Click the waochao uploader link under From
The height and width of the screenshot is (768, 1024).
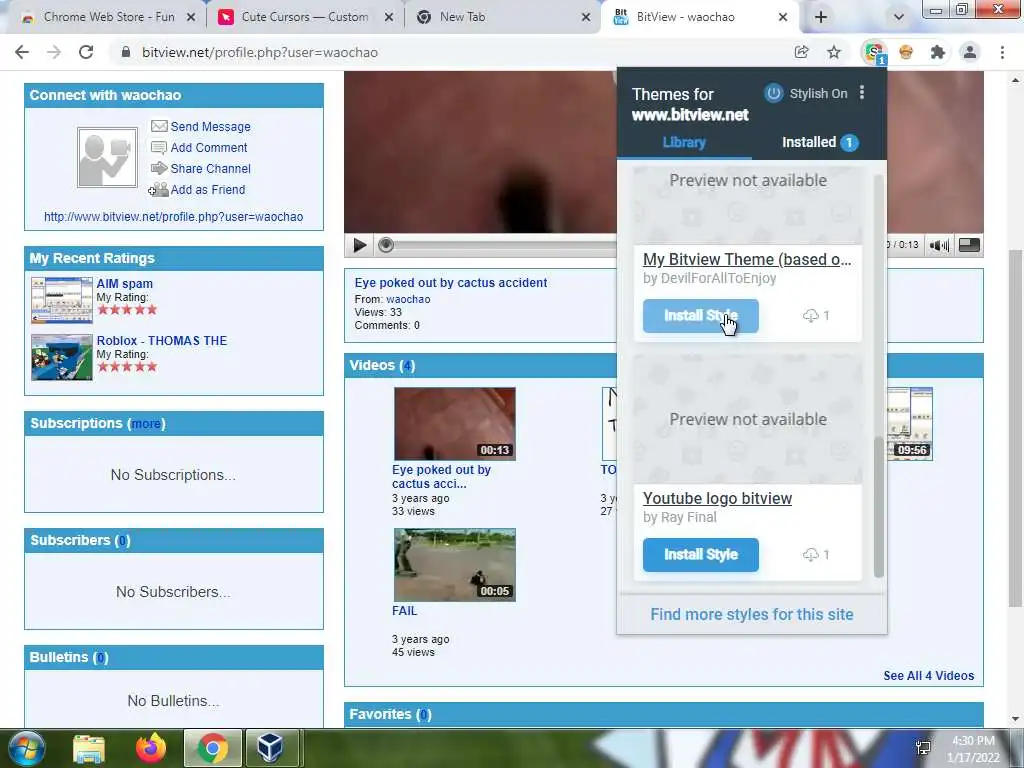point(408,299)
